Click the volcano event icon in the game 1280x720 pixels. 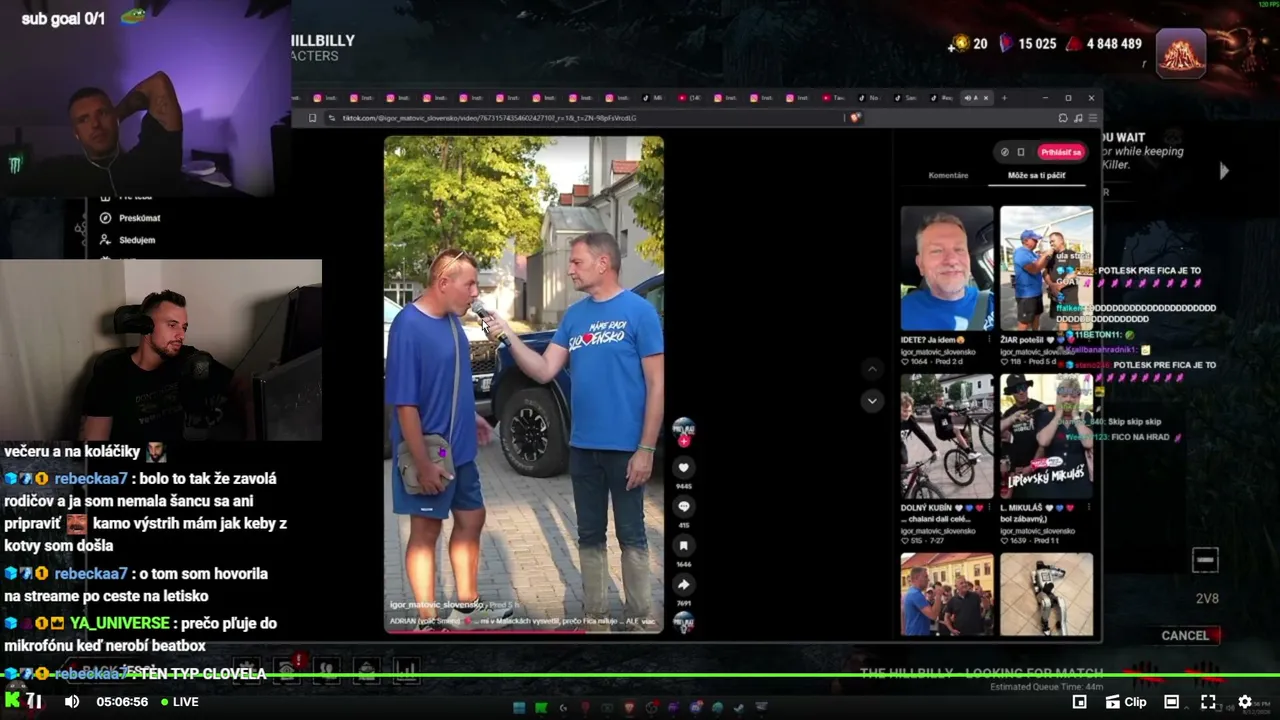click(x=1181, y=52)
